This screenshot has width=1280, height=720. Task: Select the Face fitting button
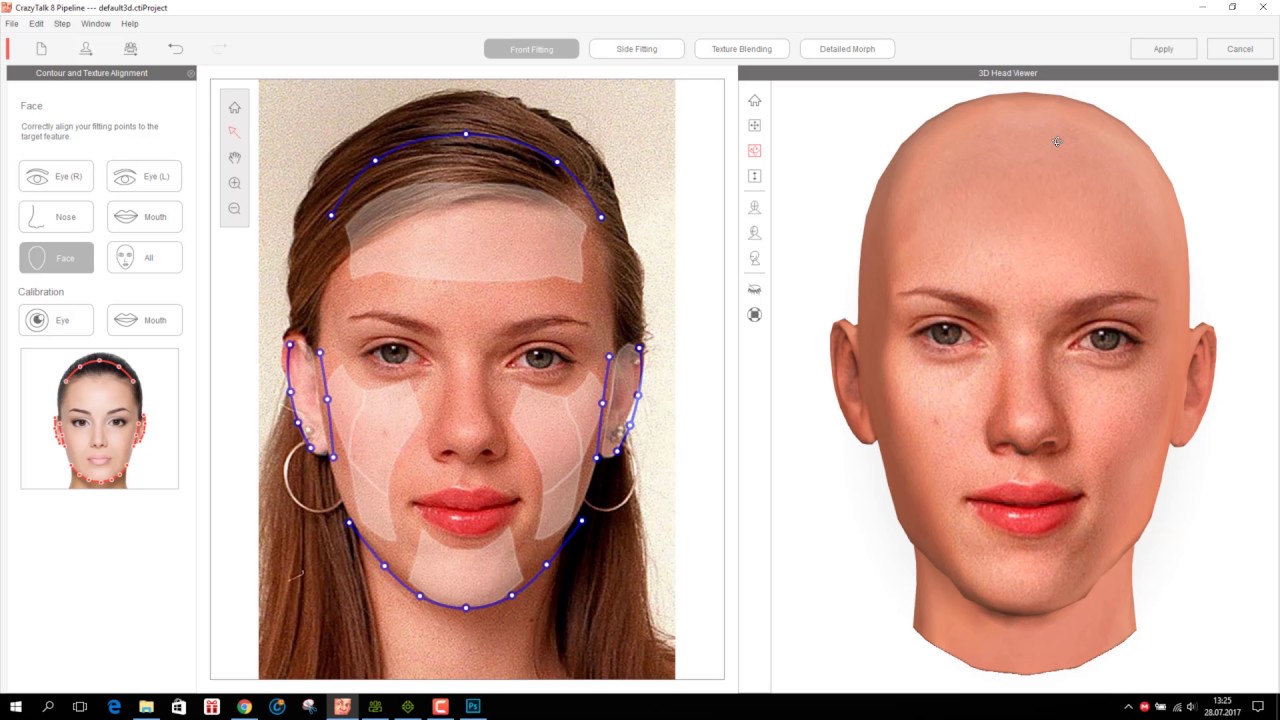(56, 257)
